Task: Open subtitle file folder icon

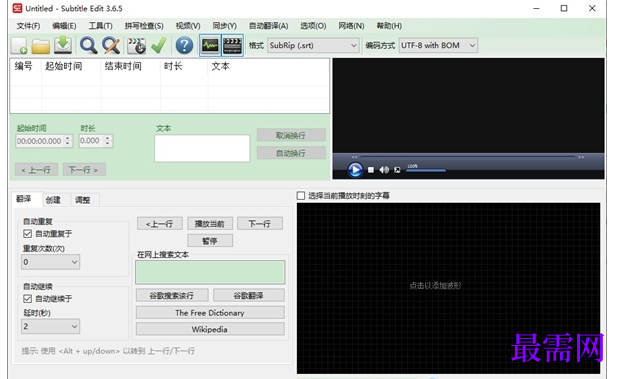Action: click(x=41, y=46)
